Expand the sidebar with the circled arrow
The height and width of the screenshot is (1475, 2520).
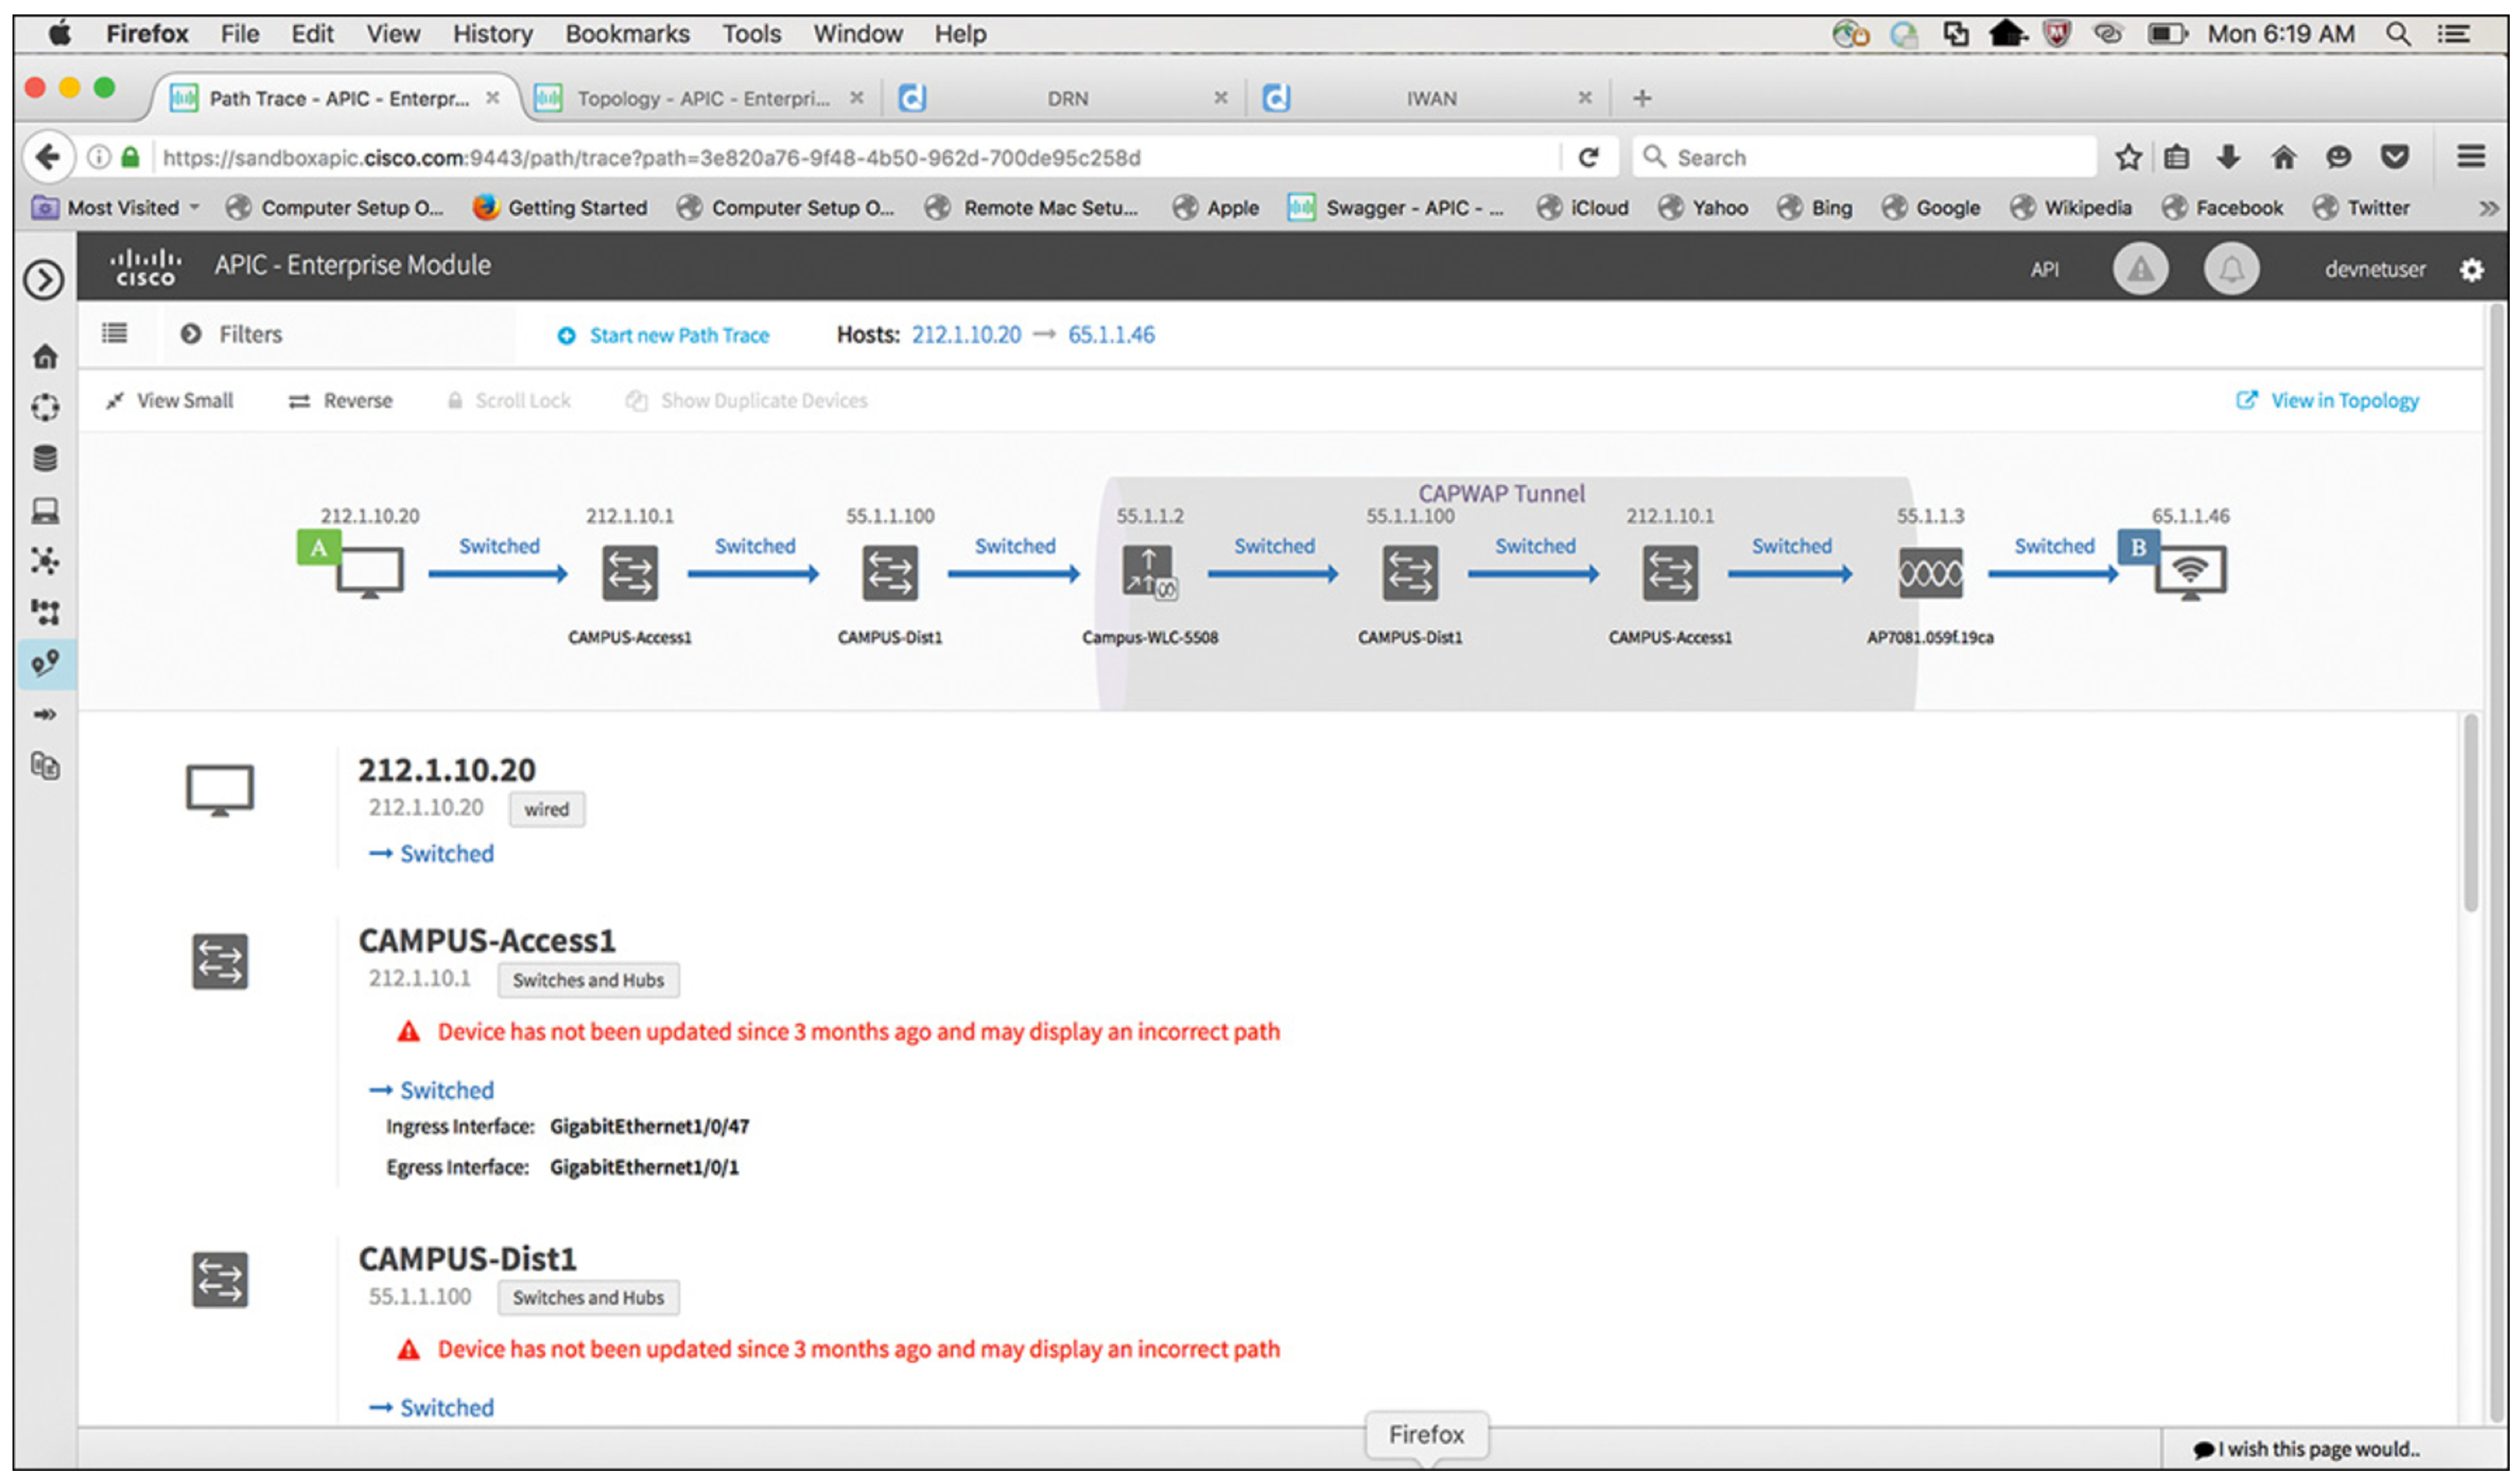click(44, 280)
